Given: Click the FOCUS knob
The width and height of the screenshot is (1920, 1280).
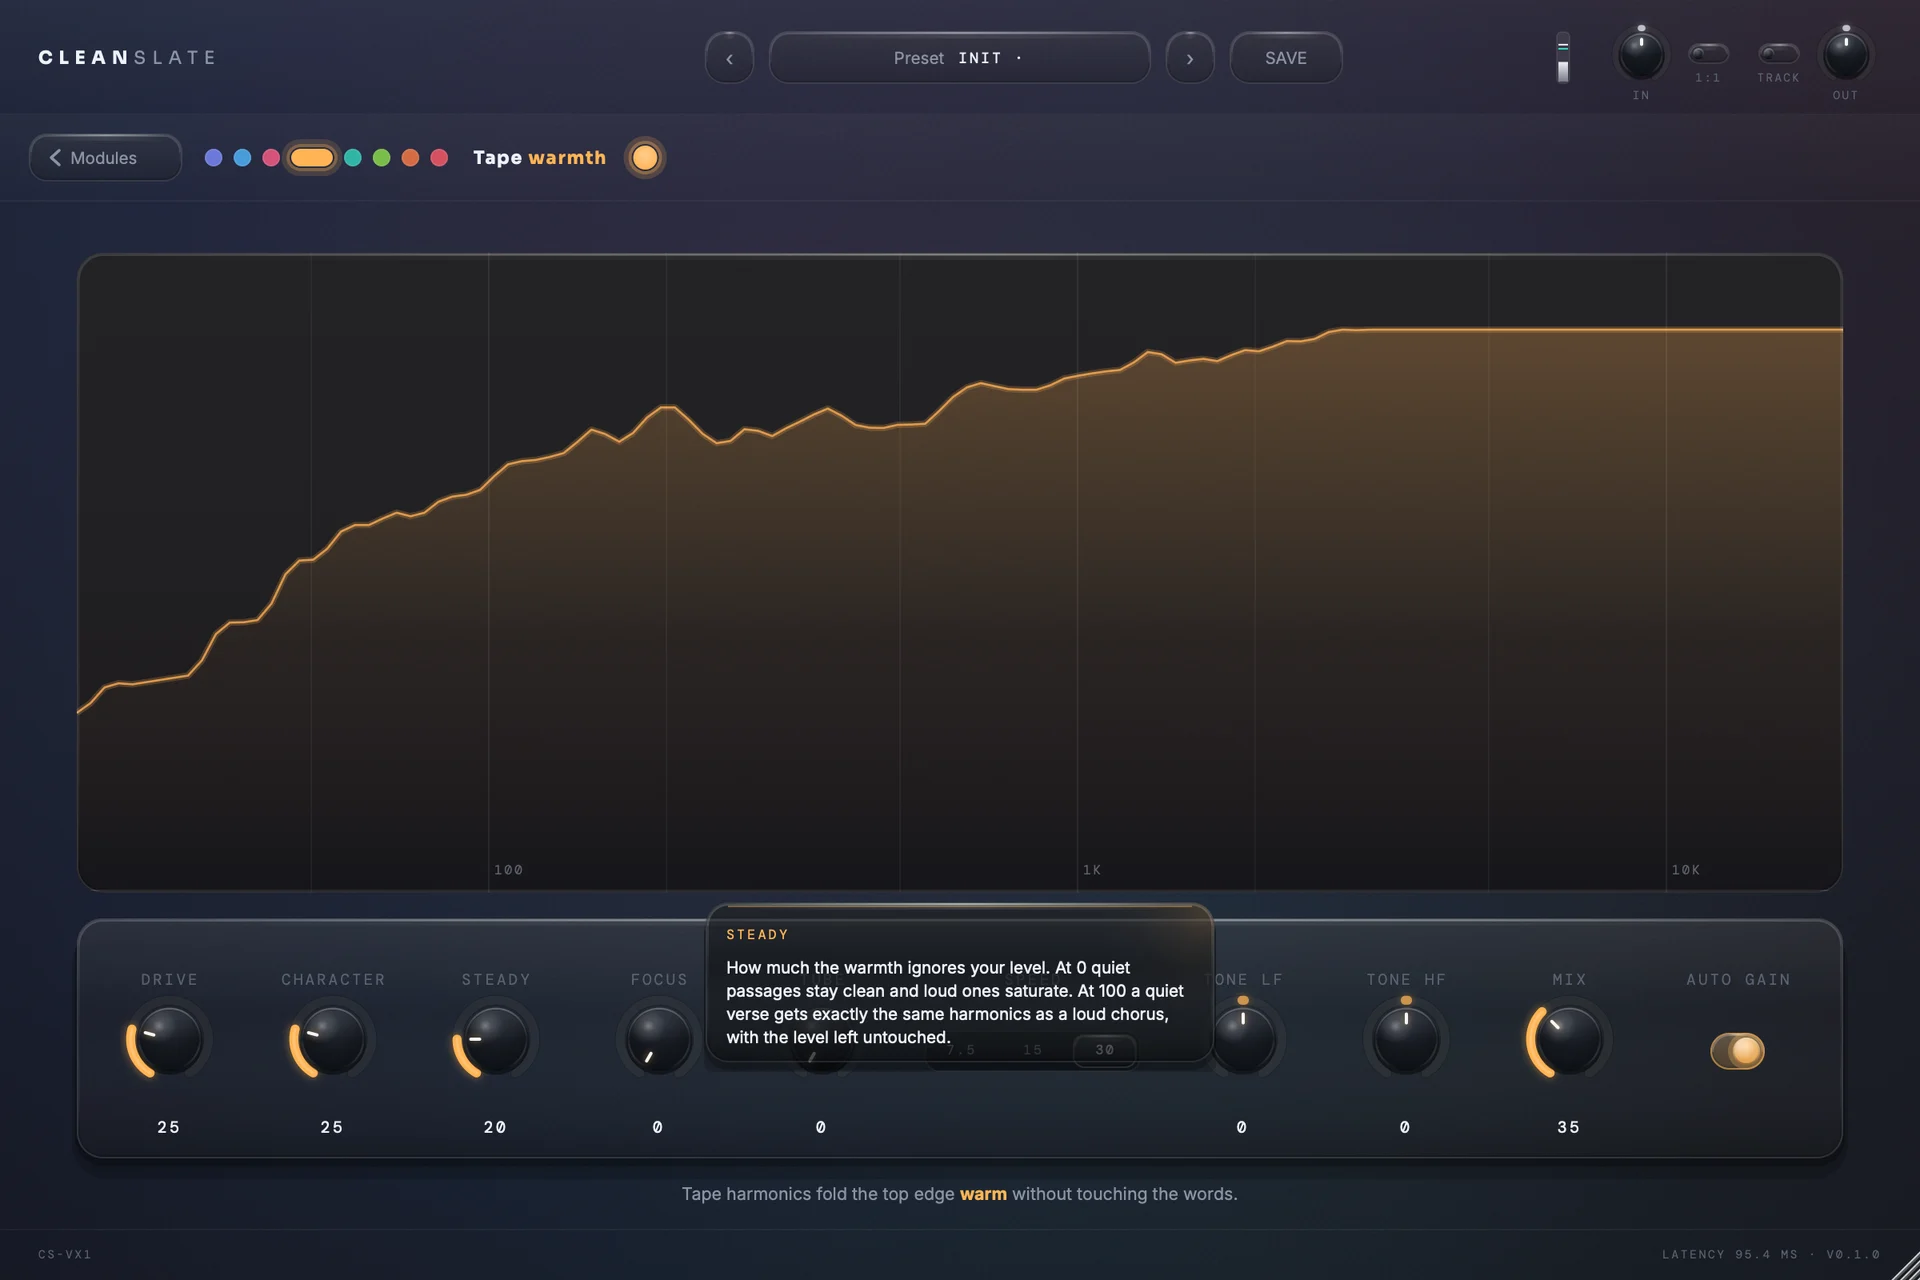Looking at the screenshot, I should pyautogui.click(x=658, y=1040).
